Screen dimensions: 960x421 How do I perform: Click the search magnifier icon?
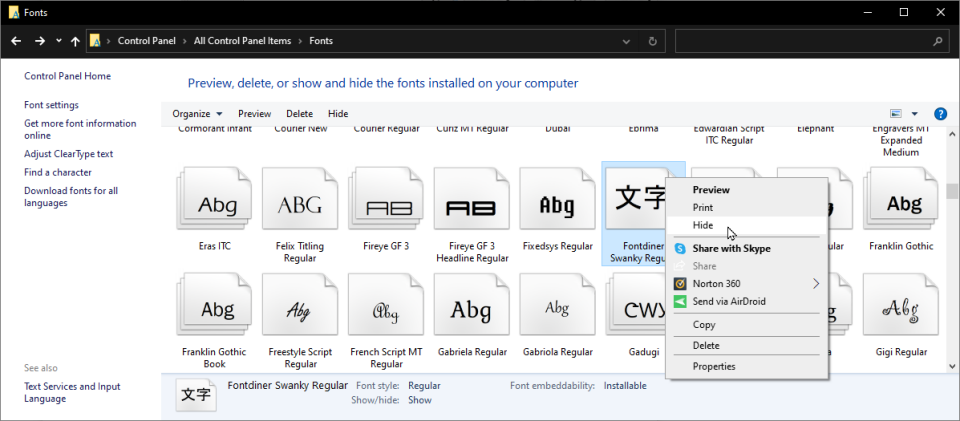[937, 42]
